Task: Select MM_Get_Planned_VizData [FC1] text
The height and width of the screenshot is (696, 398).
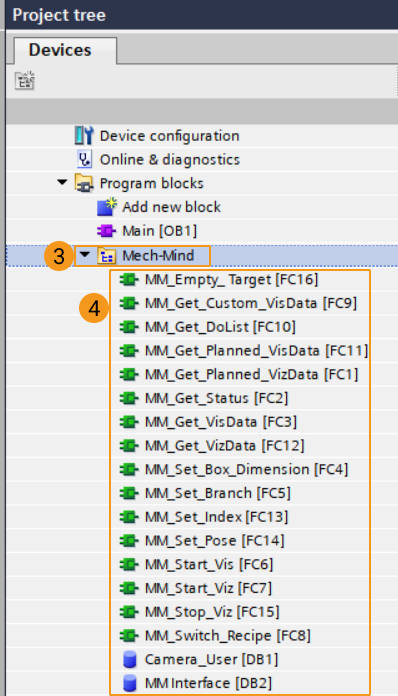Action: [x=252, y=375]
